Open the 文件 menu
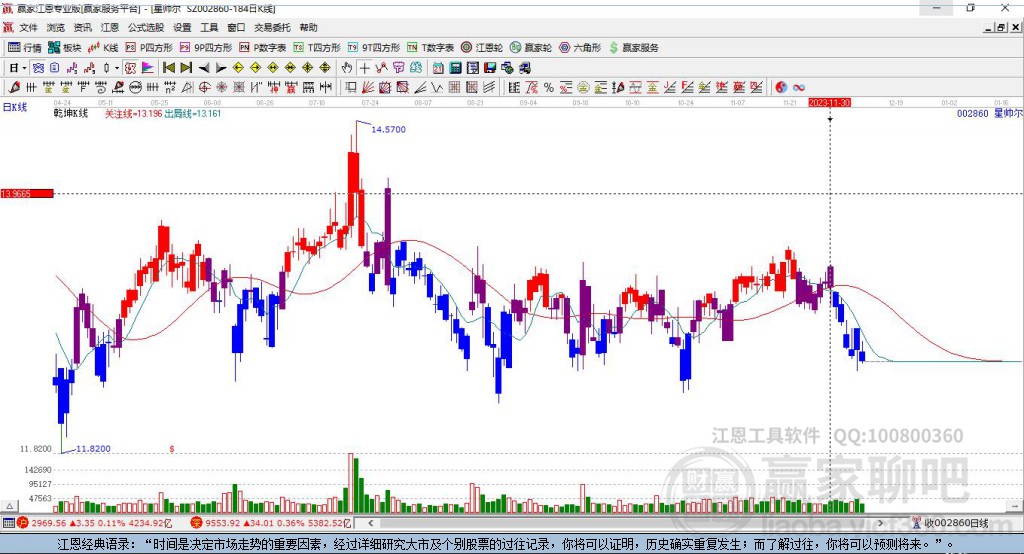 pyautogui.click(x=29, y=27)
